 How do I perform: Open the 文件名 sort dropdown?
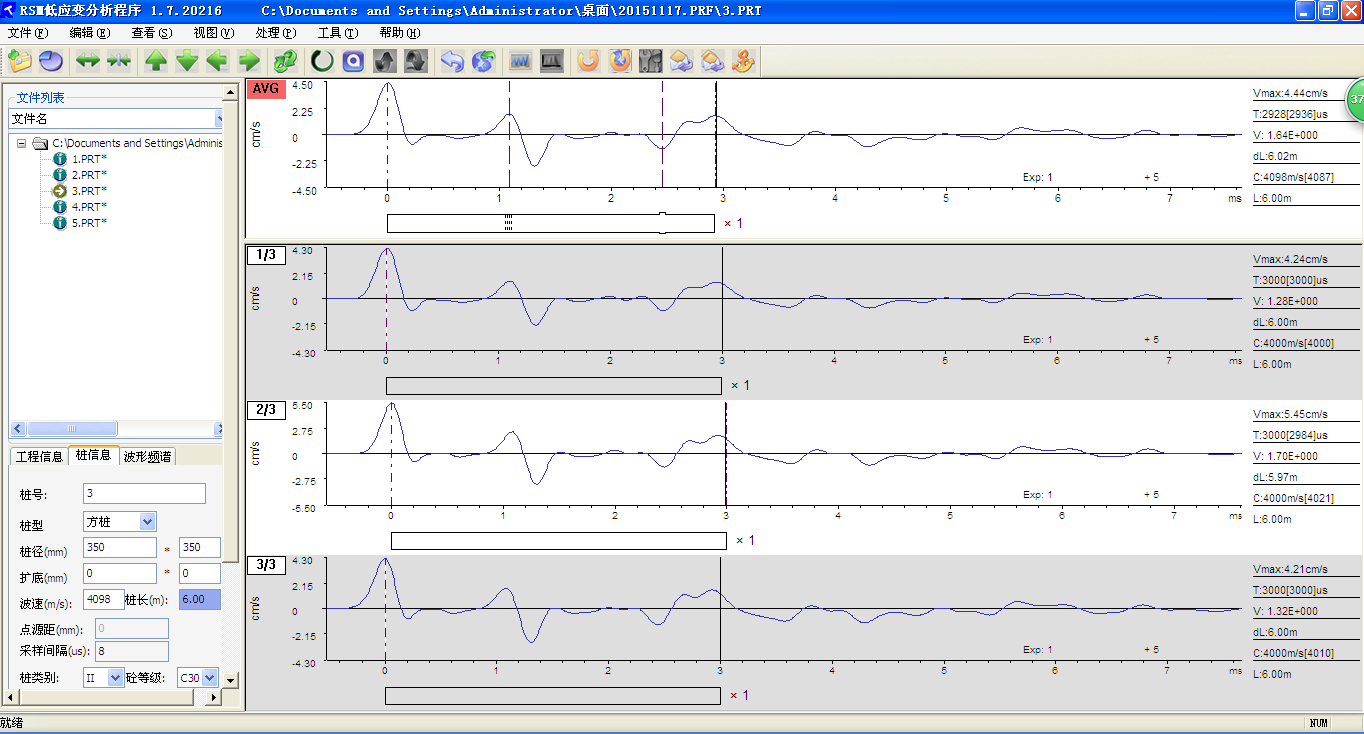click(219, 118)
